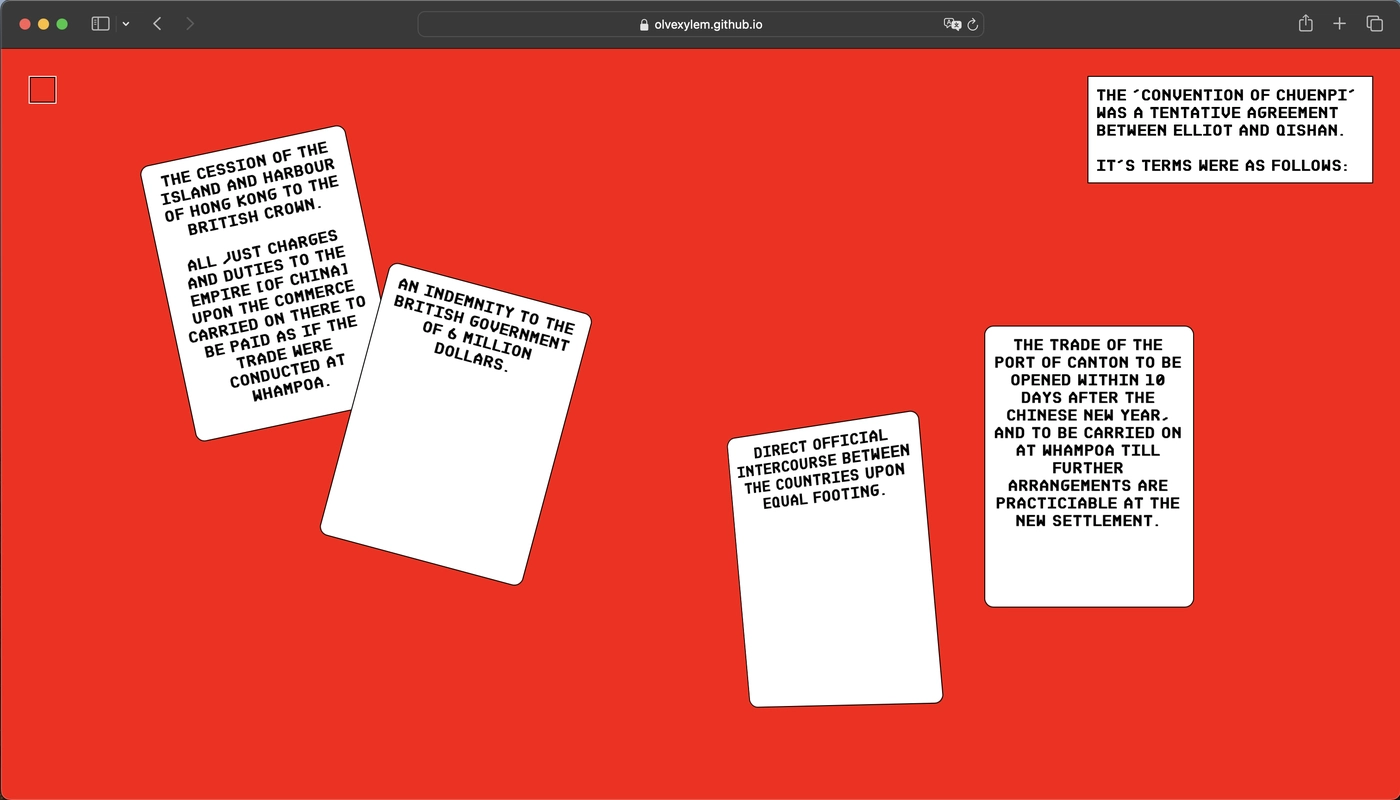Toggle the Safari sidebar icon
1400x800 pixels.
(x=100, y=24)
